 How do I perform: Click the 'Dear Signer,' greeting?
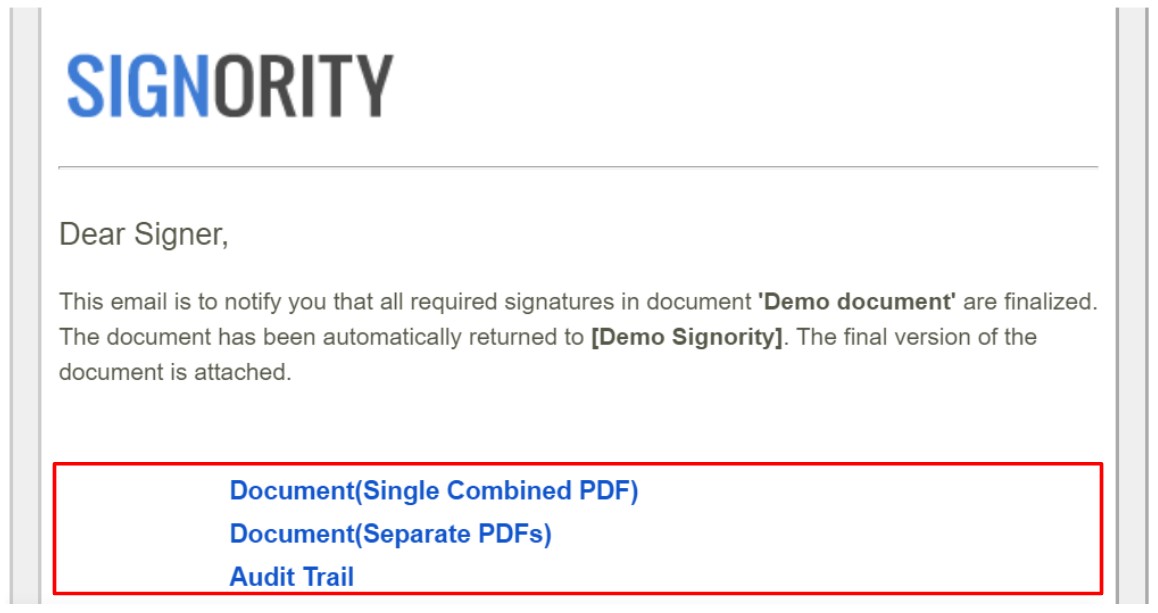coord(144,235)
